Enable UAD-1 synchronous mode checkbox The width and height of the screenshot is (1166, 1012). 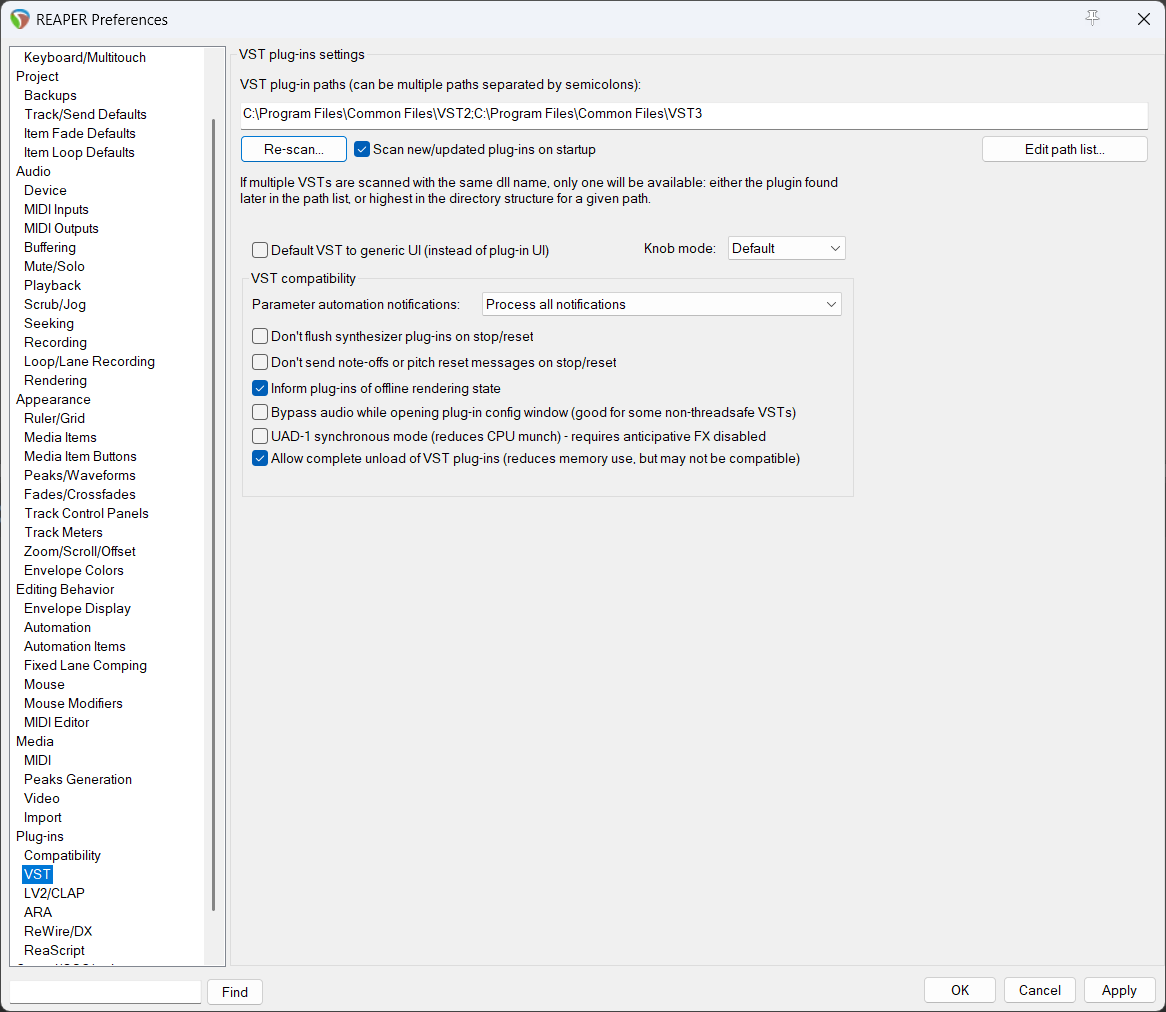tap(260, 436)
